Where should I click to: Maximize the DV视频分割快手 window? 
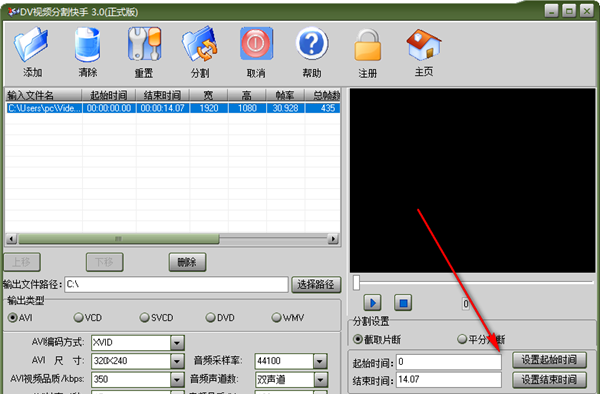569,11
